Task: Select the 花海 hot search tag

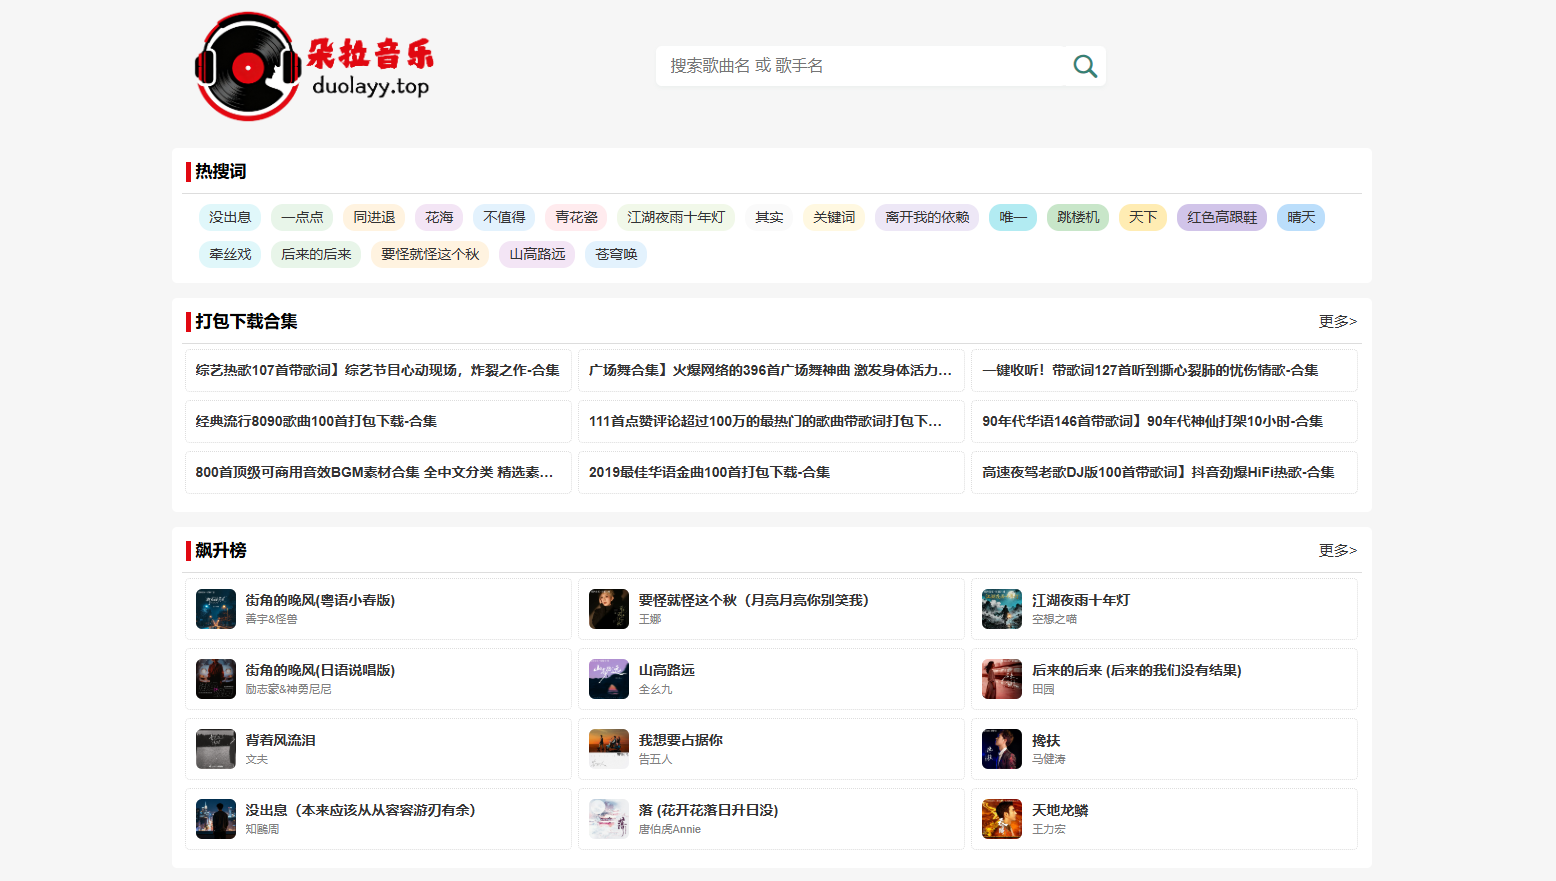Action: coord(438,217)
